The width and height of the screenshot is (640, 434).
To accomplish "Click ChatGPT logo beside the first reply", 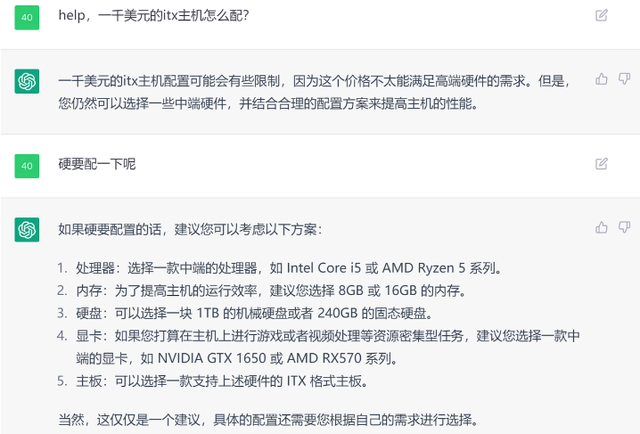I will point(27,81).
